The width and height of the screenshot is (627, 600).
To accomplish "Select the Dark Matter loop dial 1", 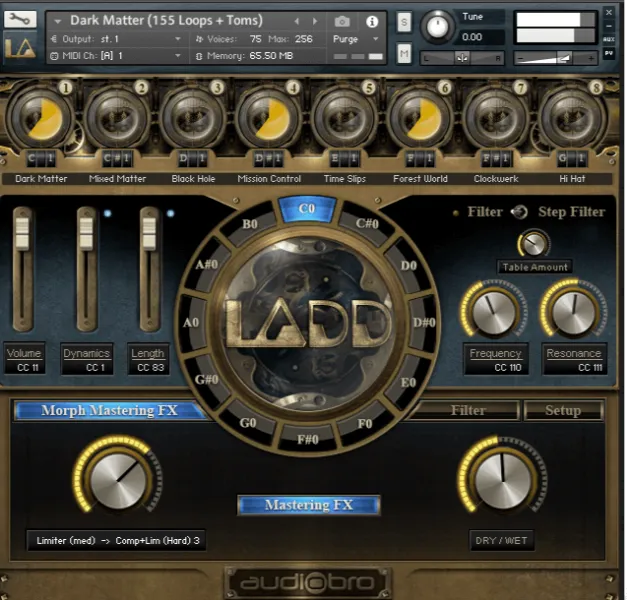I will 40,118.
